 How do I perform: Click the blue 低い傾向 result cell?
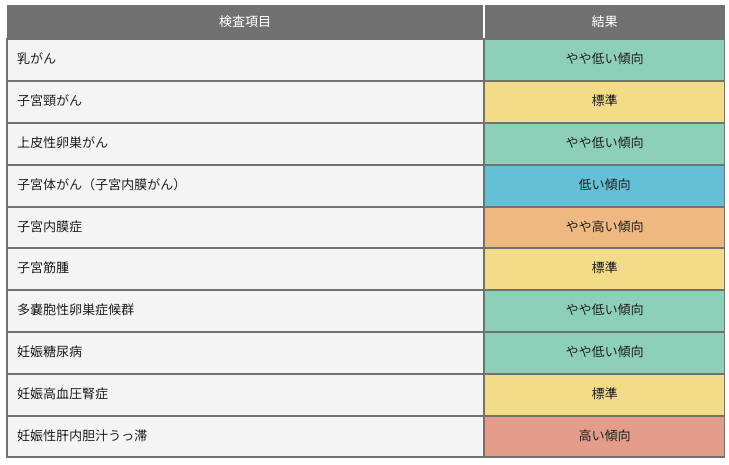pyautogui.click(x=604, y=185)
